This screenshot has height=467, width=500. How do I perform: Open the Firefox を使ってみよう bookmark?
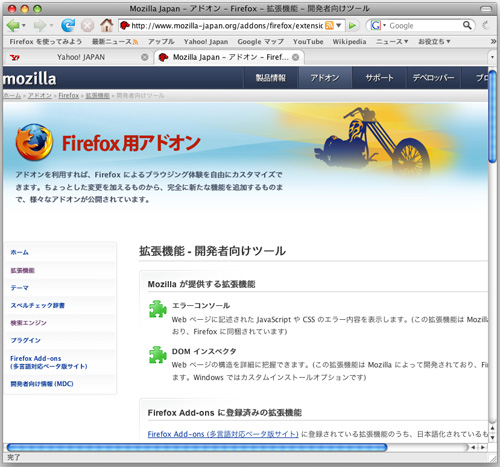(46, 42)
